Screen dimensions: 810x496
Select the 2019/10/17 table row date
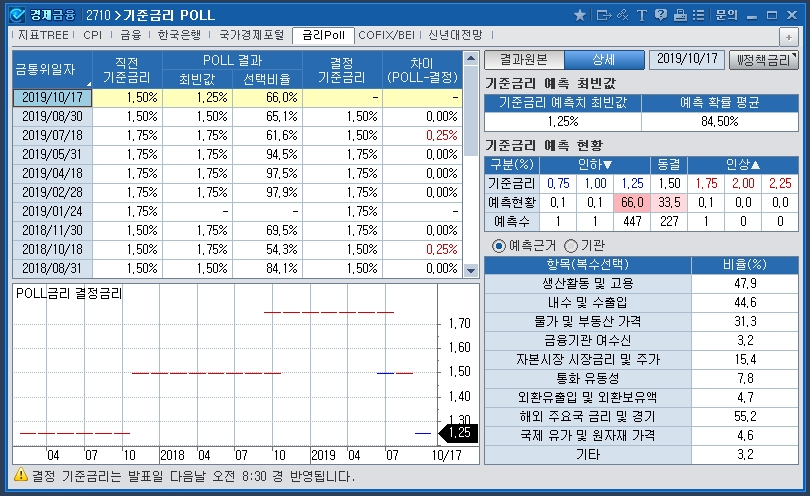click(52, 98)
